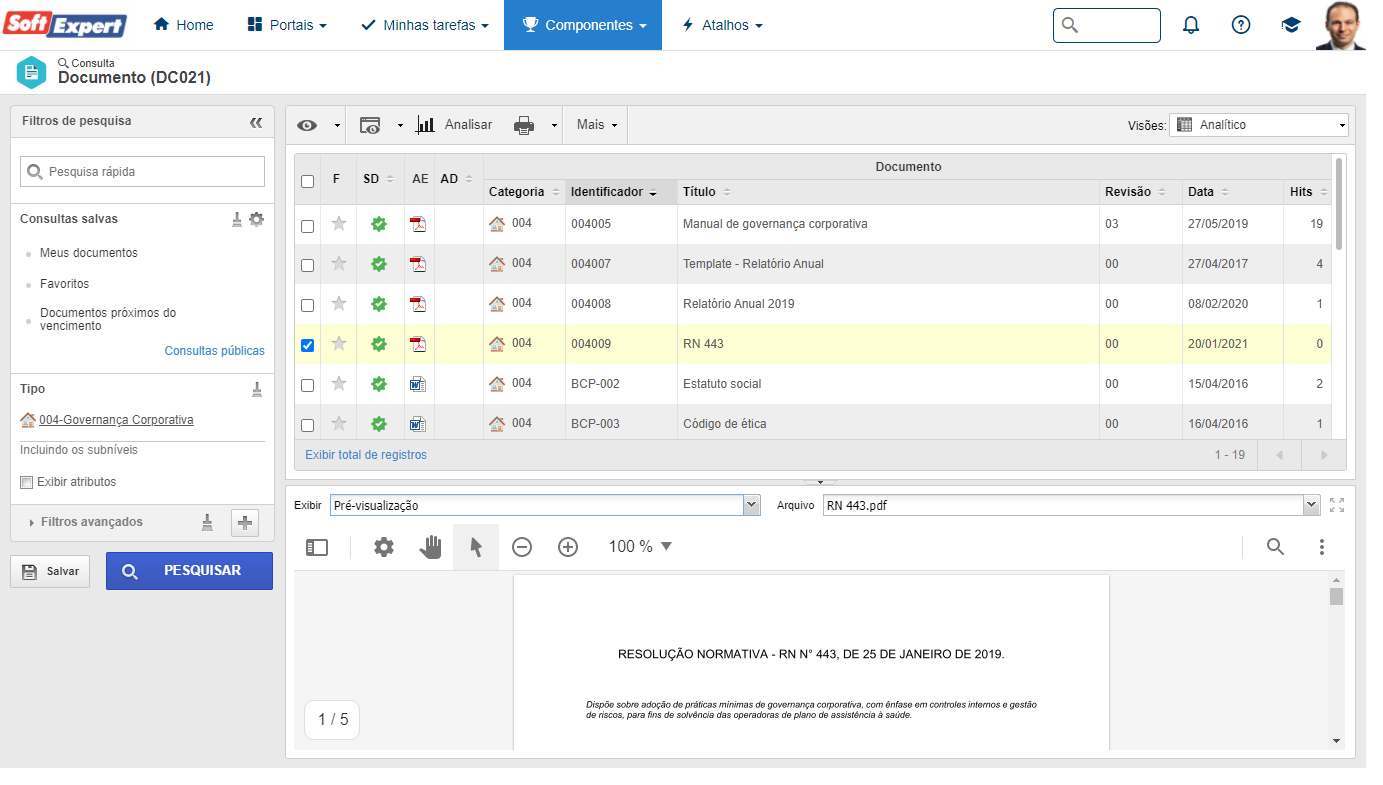
Task: Select the hand pan tool
Action: 430,547
